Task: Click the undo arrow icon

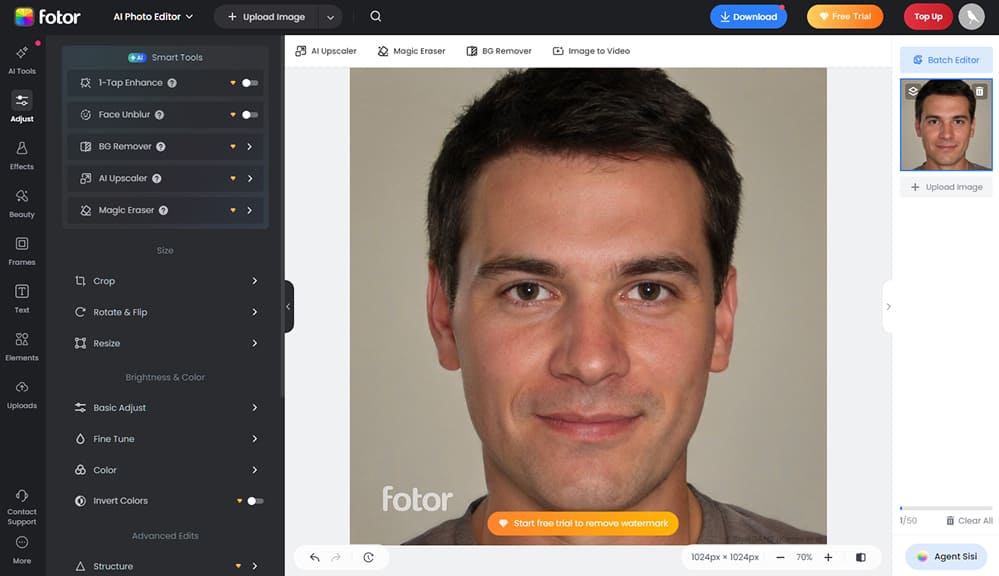Action: pyautogui.click(x=315, y=557)
